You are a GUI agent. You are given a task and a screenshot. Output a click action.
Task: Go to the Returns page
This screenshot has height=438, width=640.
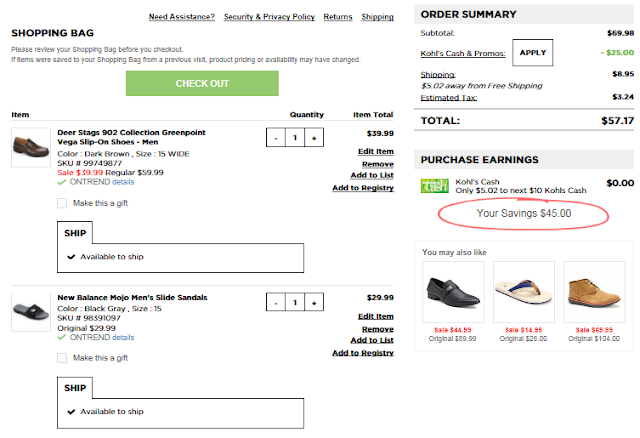(338, 17)
